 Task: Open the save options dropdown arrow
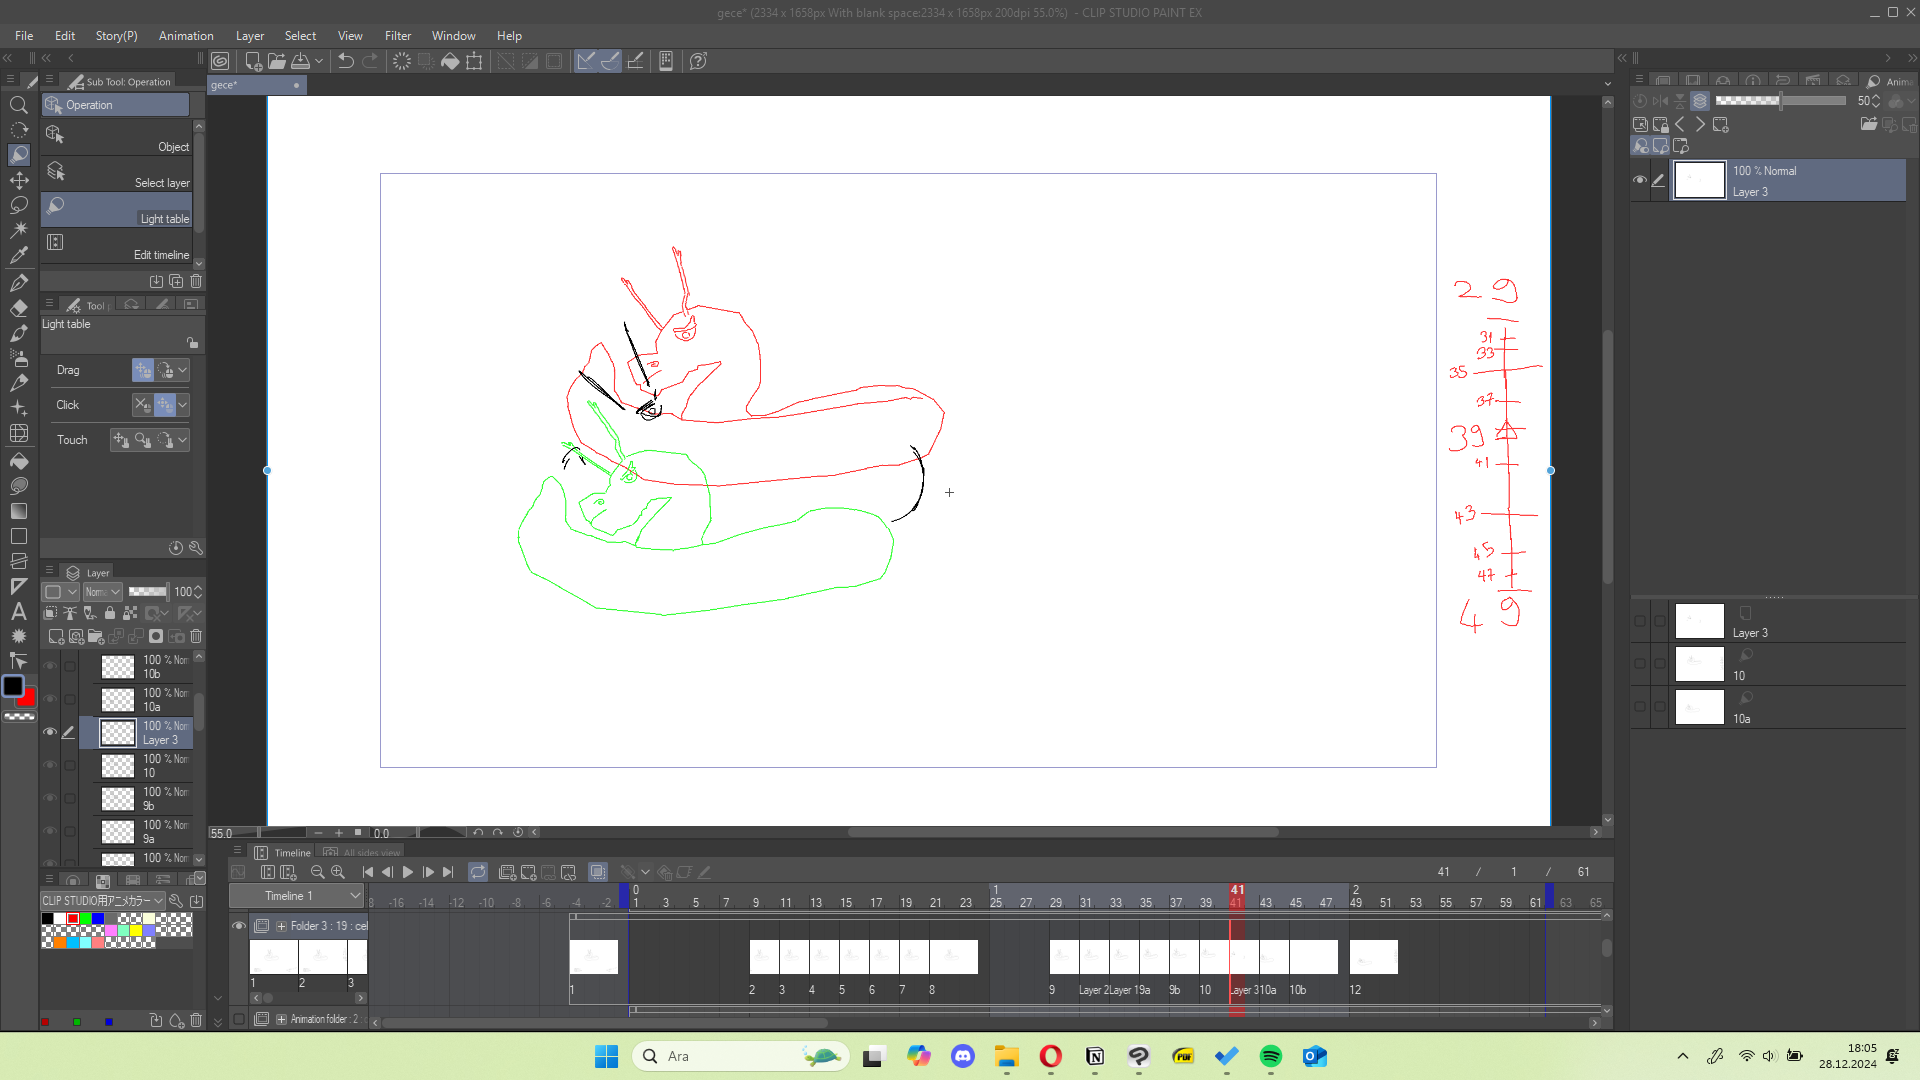coord(319,61)
